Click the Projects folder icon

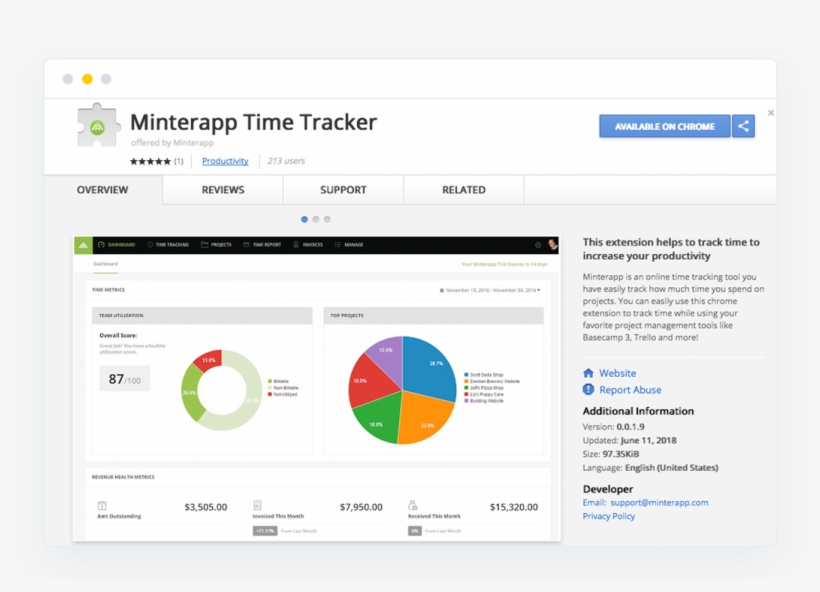(204, 245)
